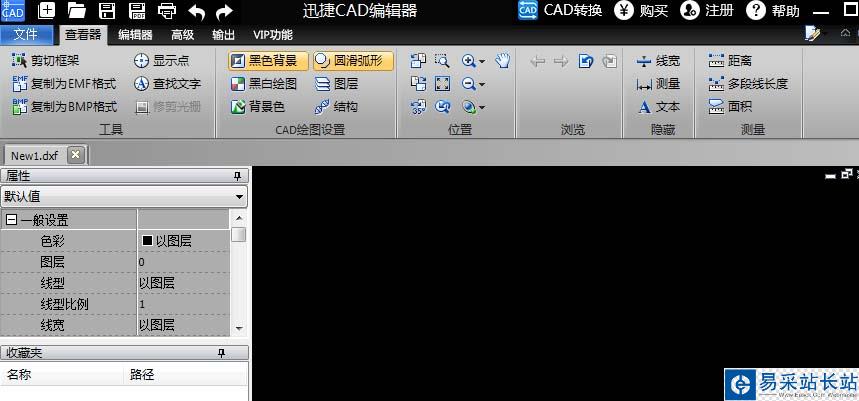Fit drawing to window icon

pyautogui.click(x=442, y=83)
